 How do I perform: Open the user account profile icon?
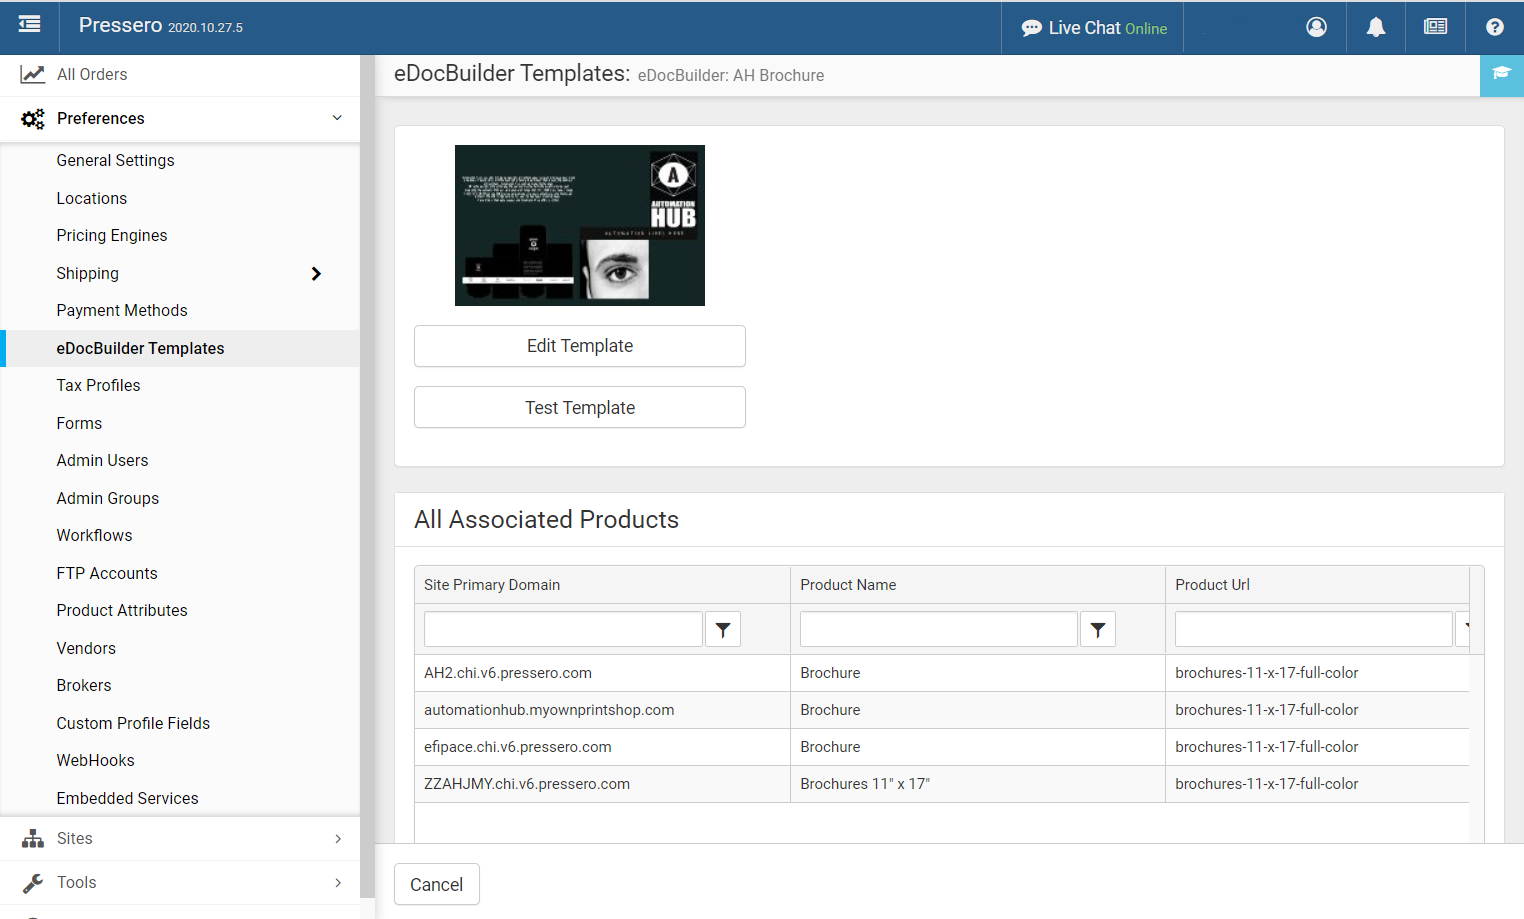click(1317, 27)
